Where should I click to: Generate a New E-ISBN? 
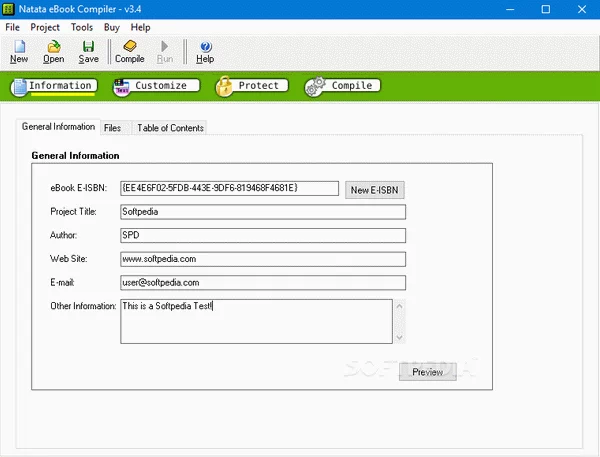pos(375,190)
